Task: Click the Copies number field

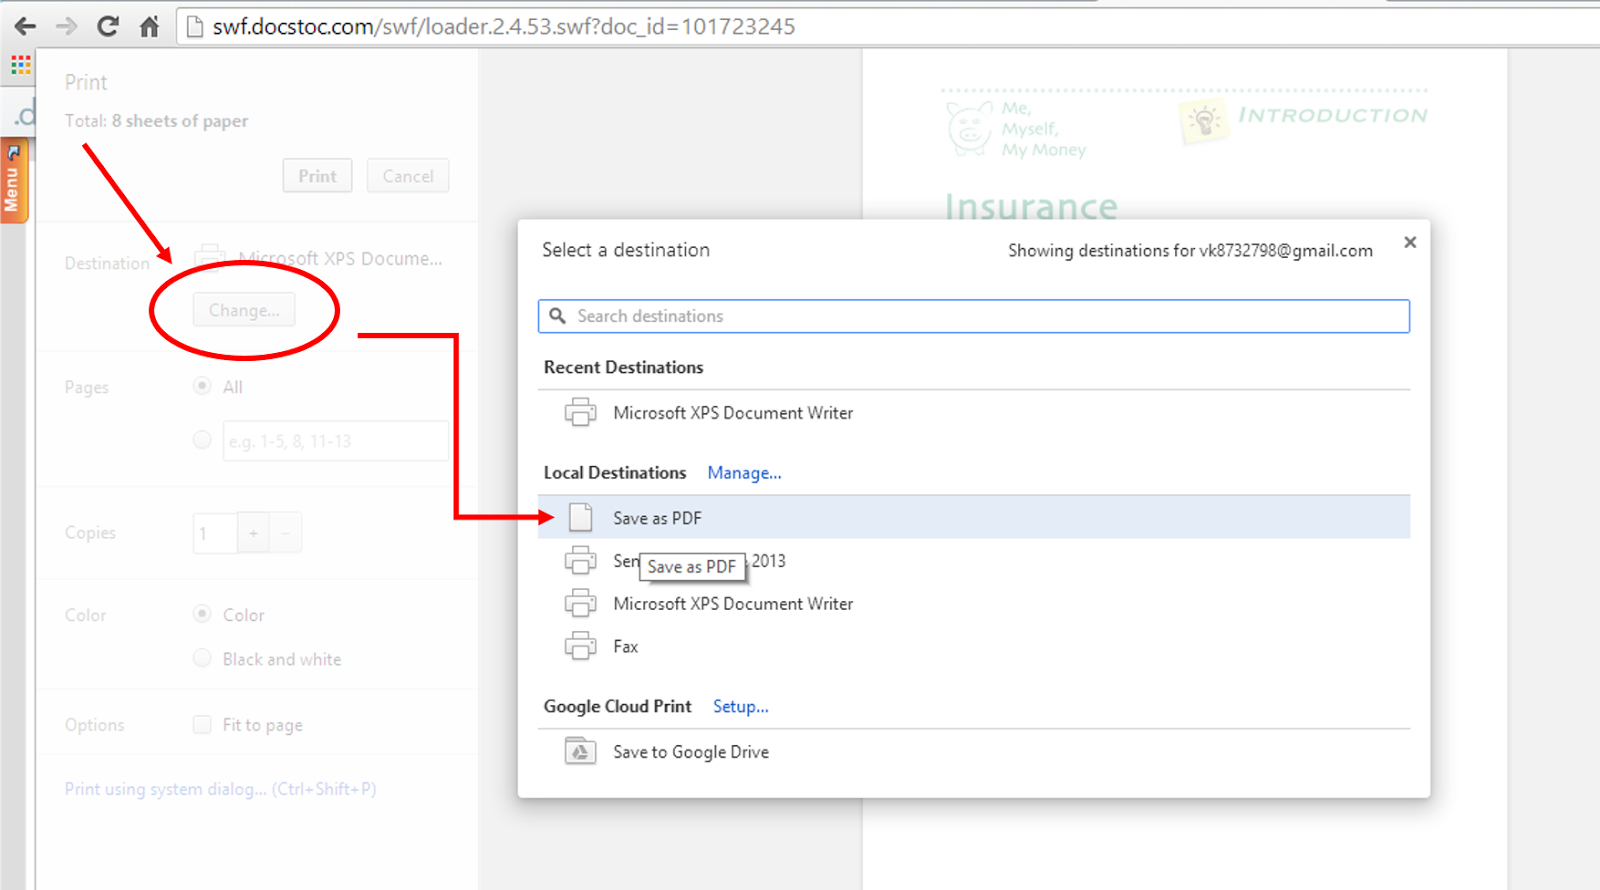Action: (x=215, y=533)
